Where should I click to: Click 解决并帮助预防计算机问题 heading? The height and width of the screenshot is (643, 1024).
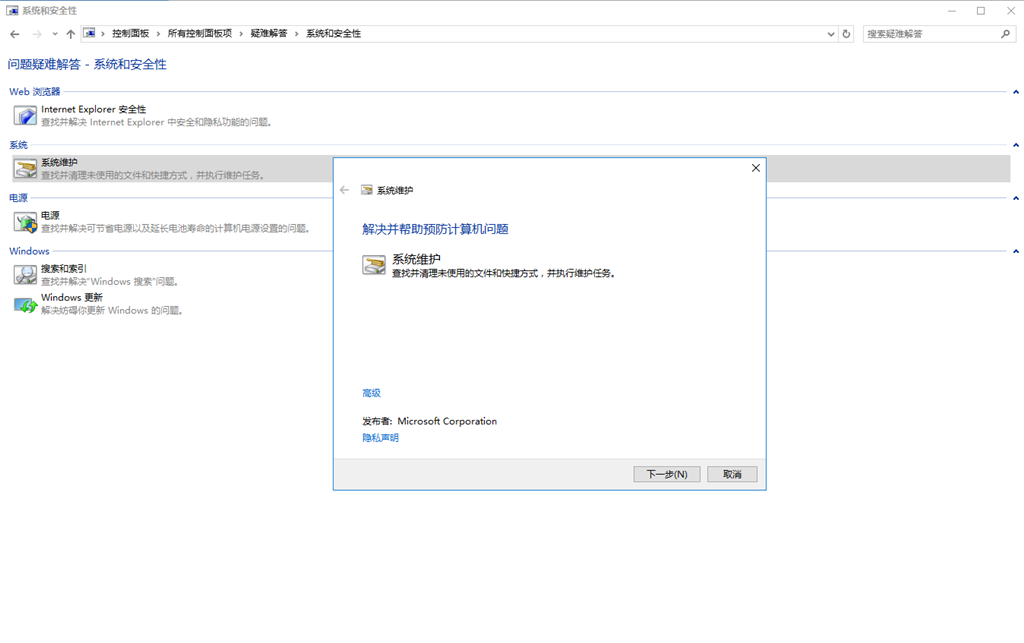[x=436, y=229]
